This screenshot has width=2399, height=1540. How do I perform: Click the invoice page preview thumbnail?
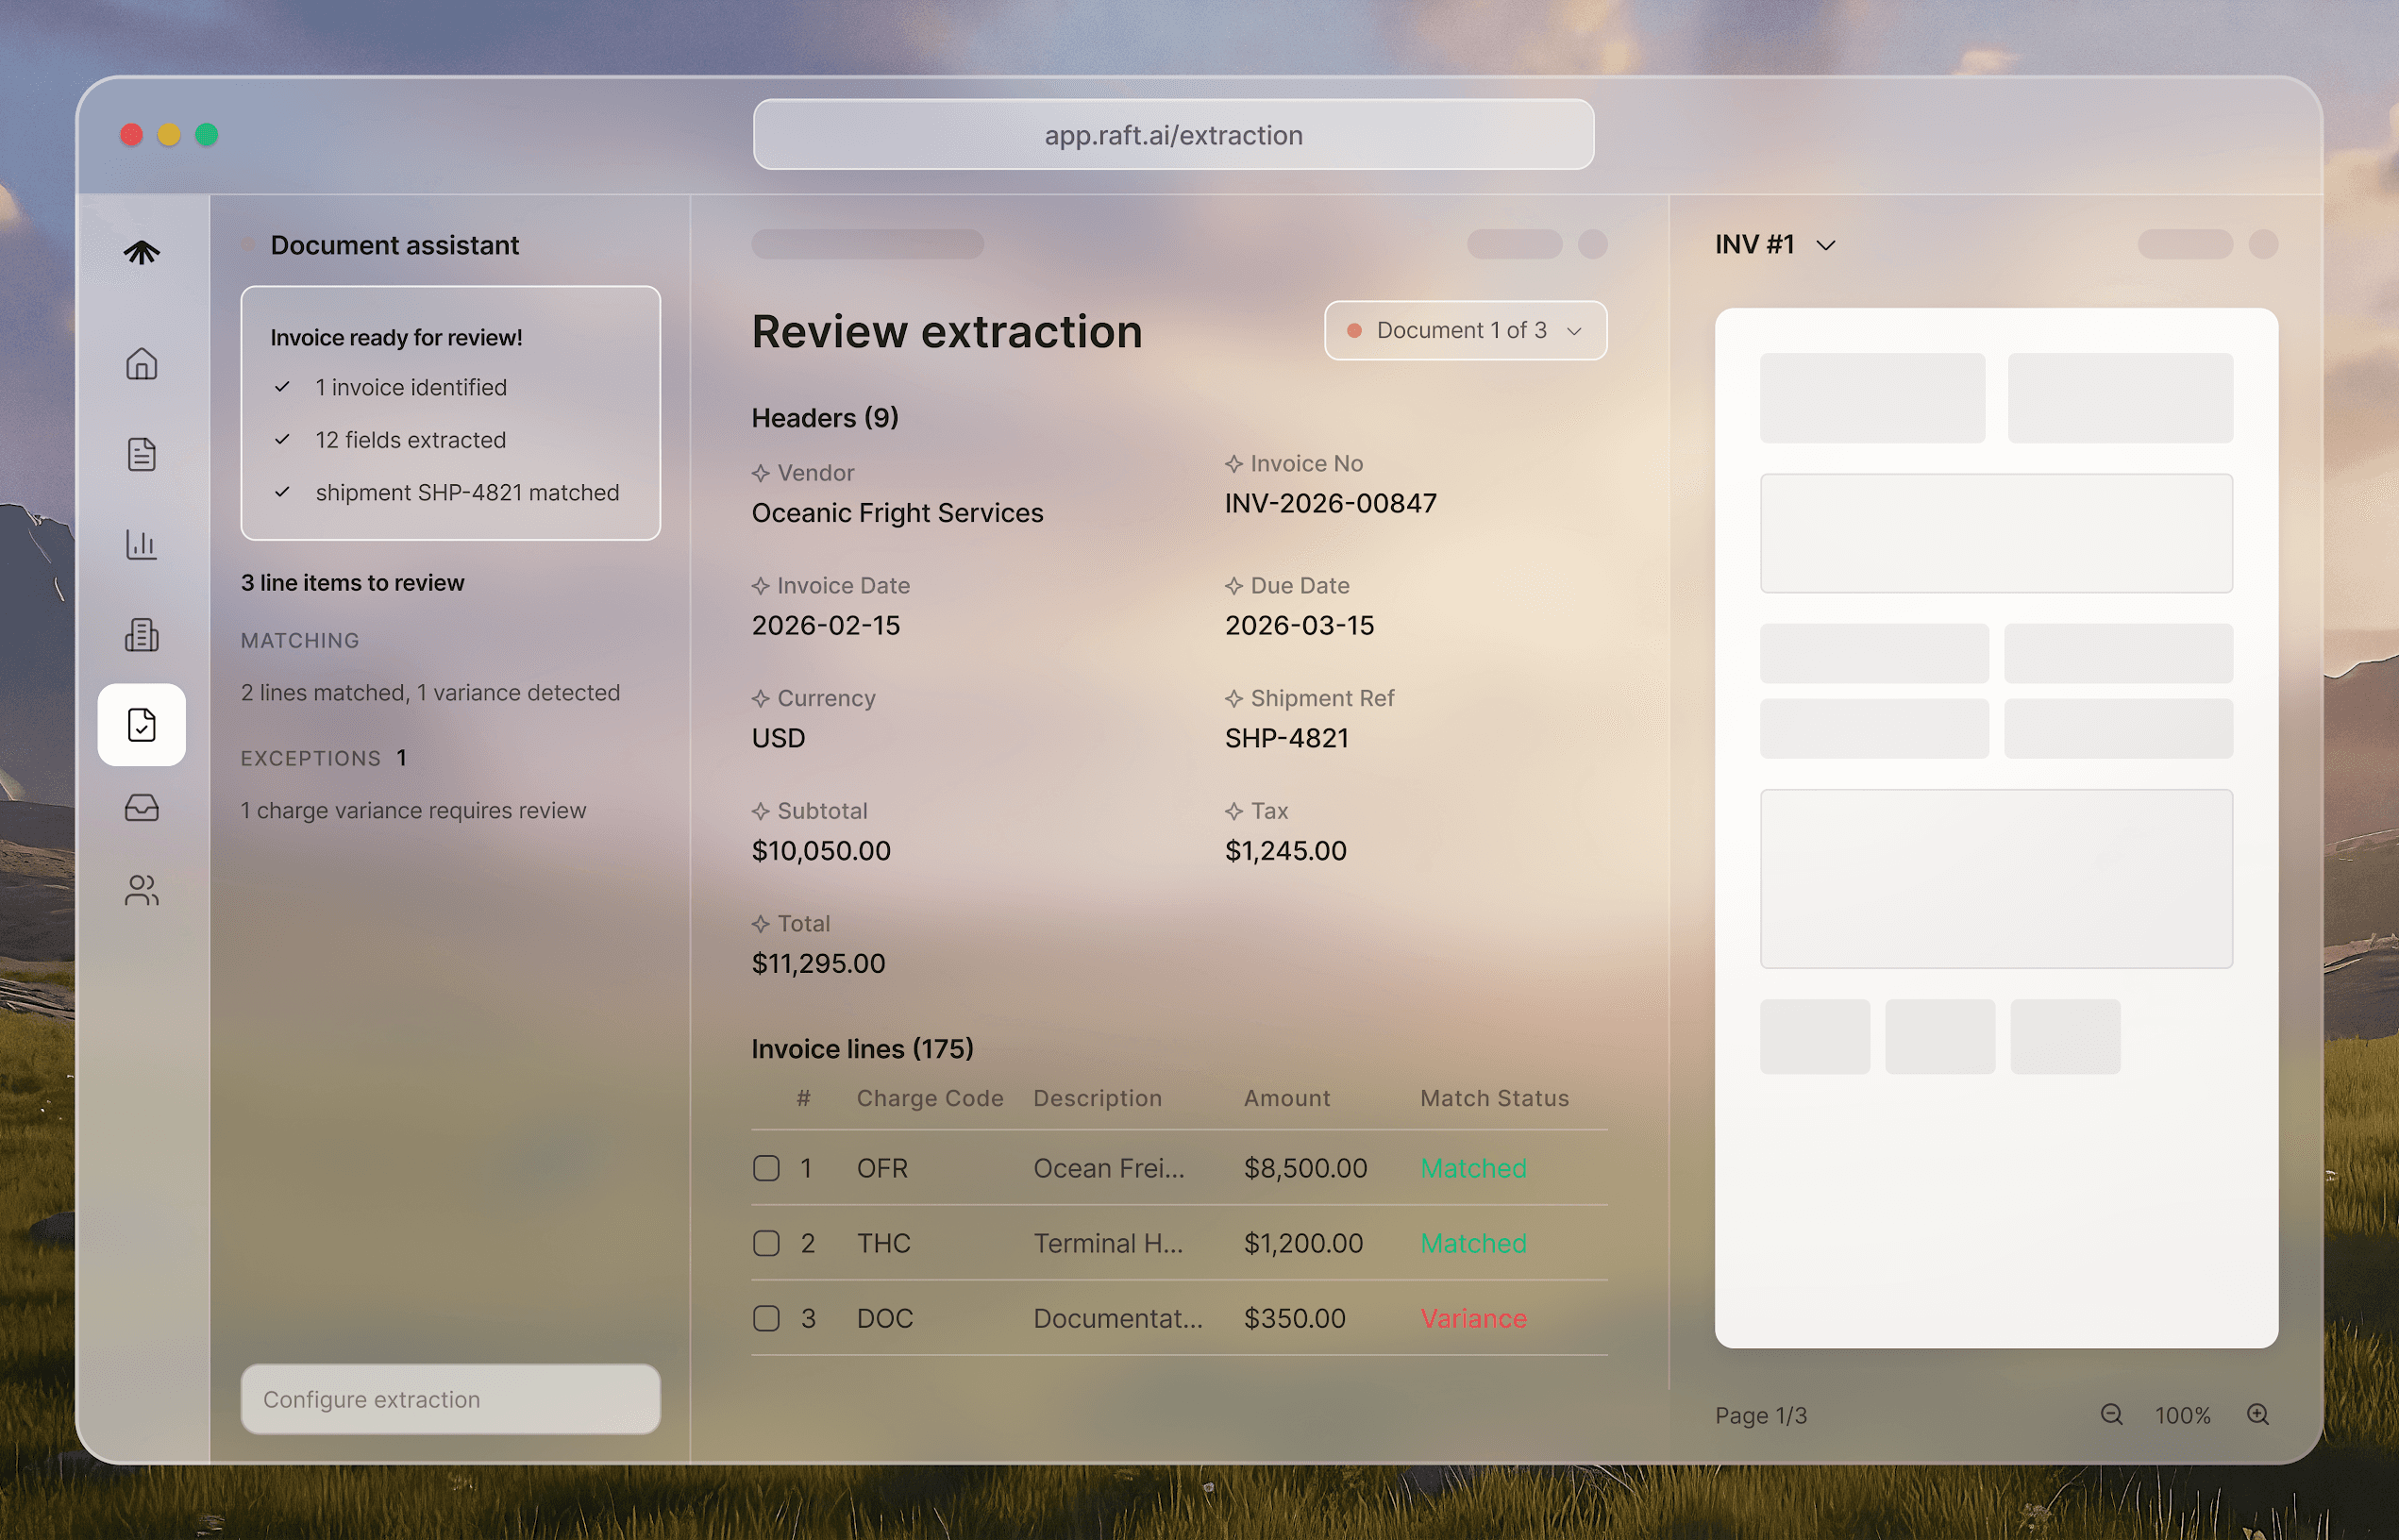1995,827
